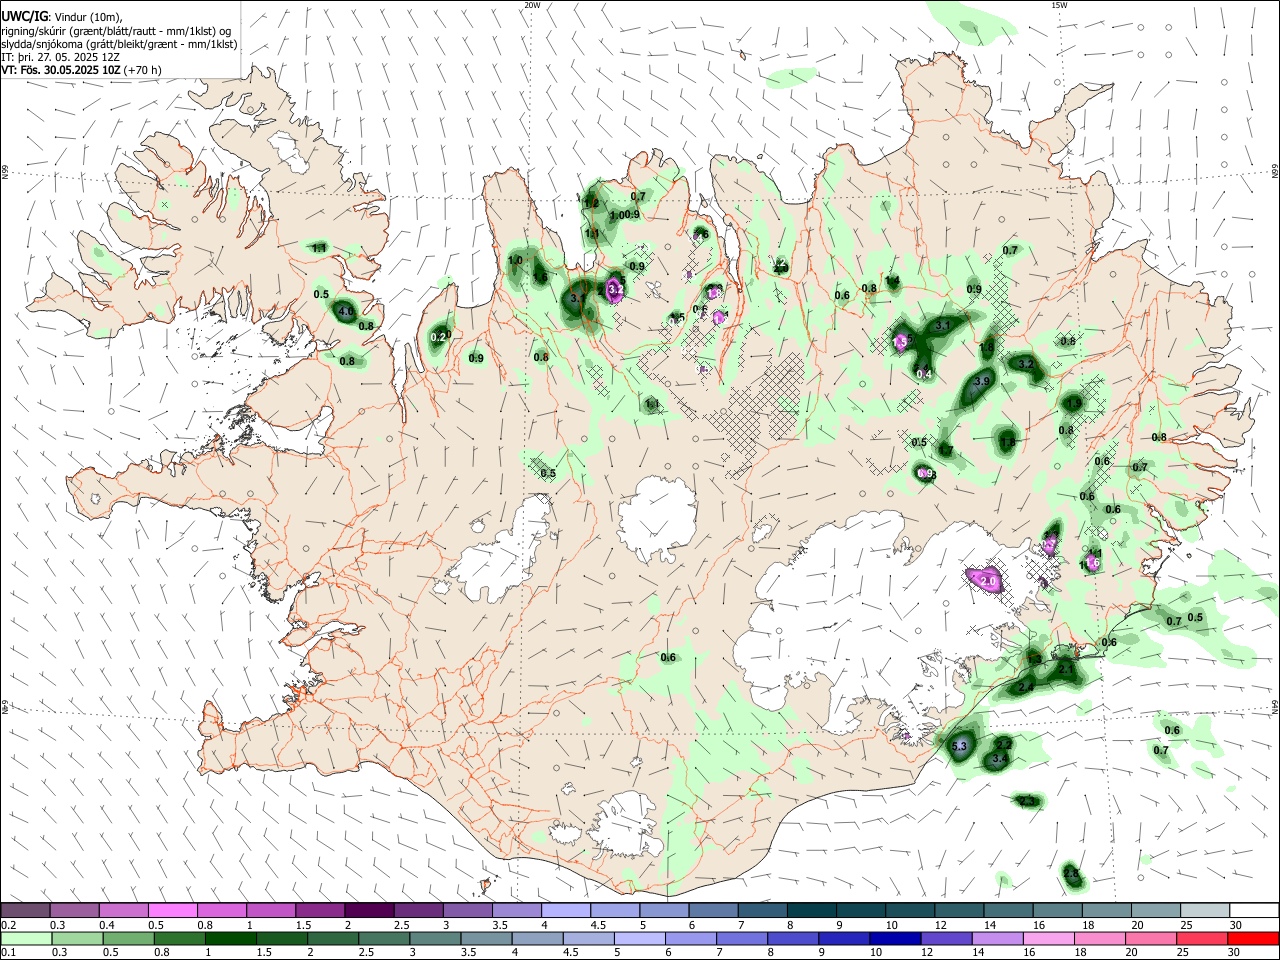The image size is (1280, 960).
Task: Click the 2.3 rain value offshore
Action: coord(1027,801)
